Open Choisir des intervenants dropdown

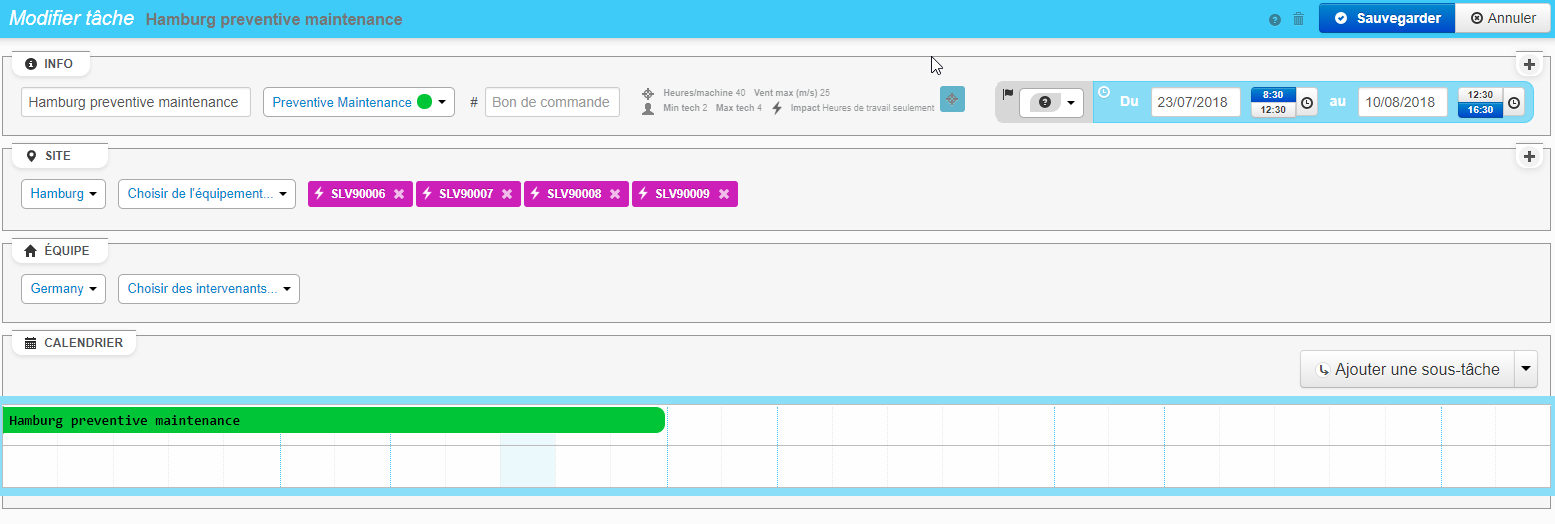[208, 289]
